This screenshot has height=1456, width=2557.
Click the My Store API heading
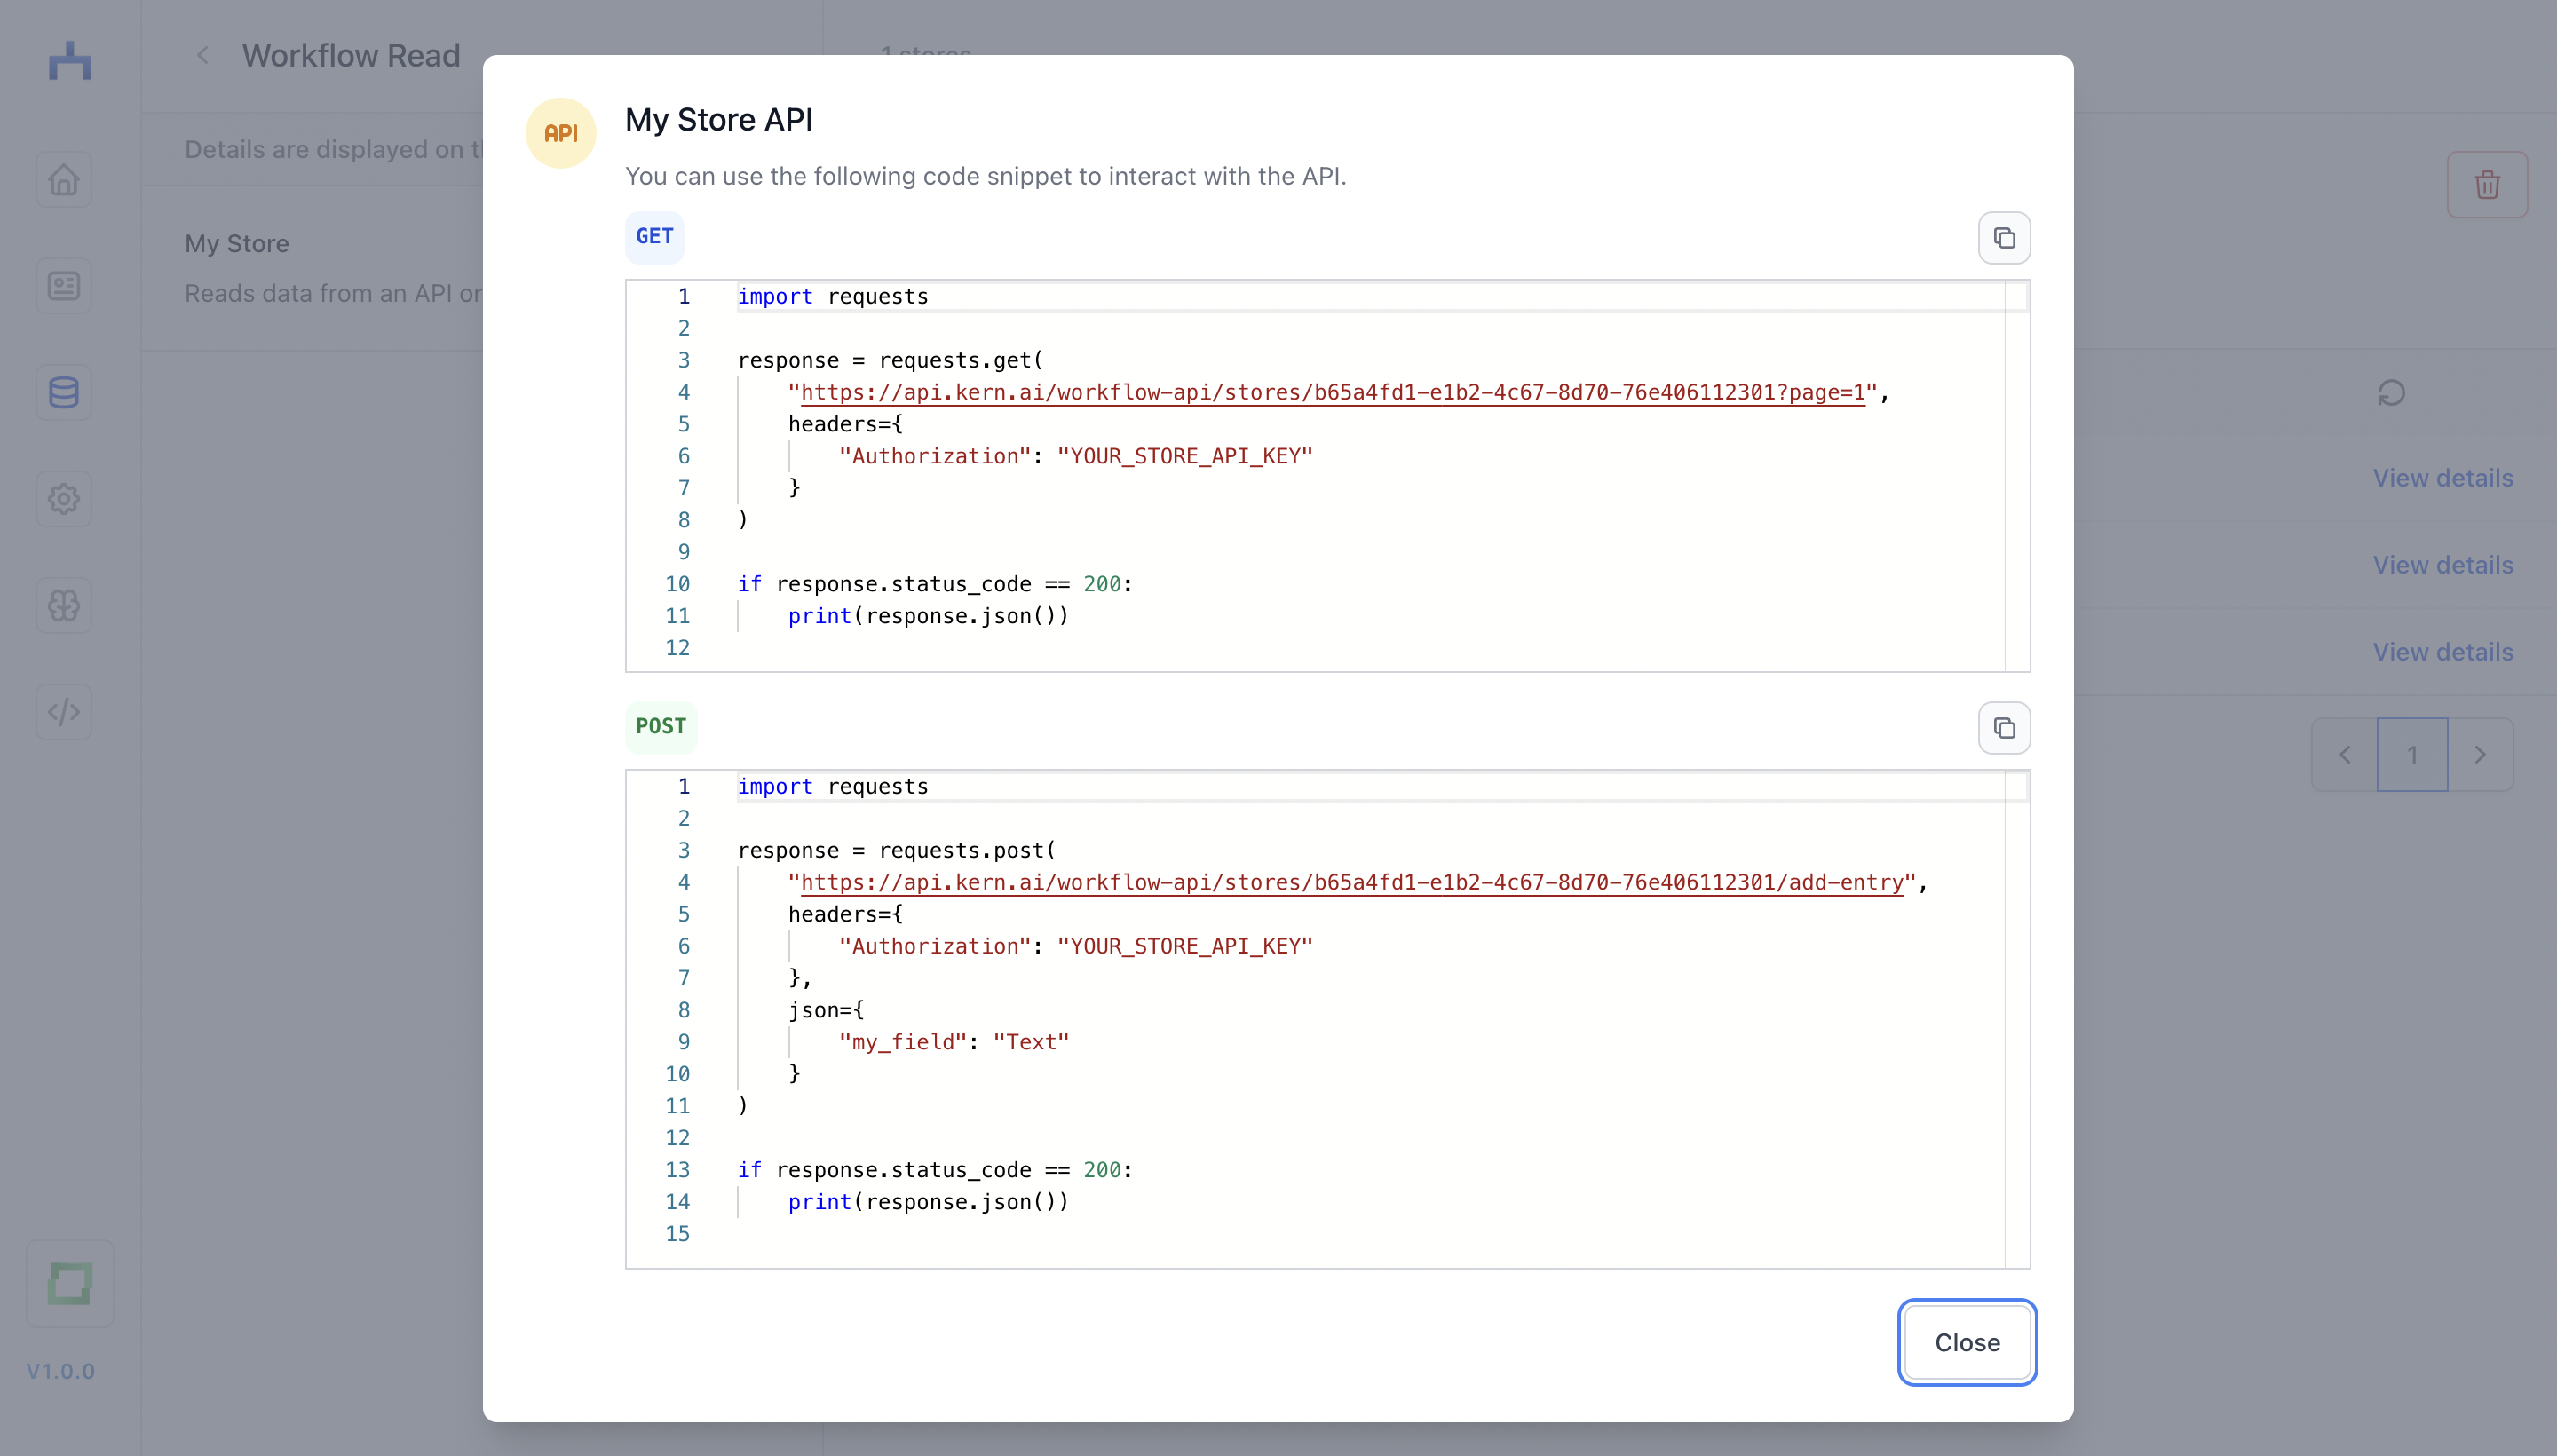(719, 119)
